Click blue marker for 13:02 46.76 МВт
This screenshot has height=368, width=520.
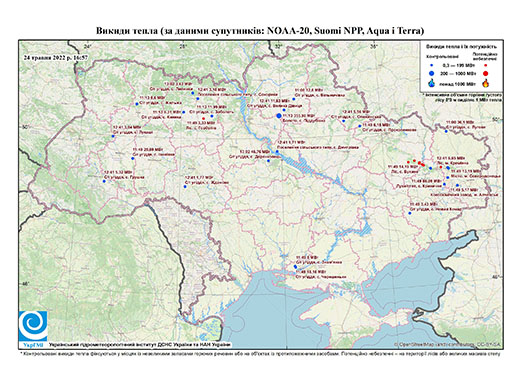pos(268,161)
